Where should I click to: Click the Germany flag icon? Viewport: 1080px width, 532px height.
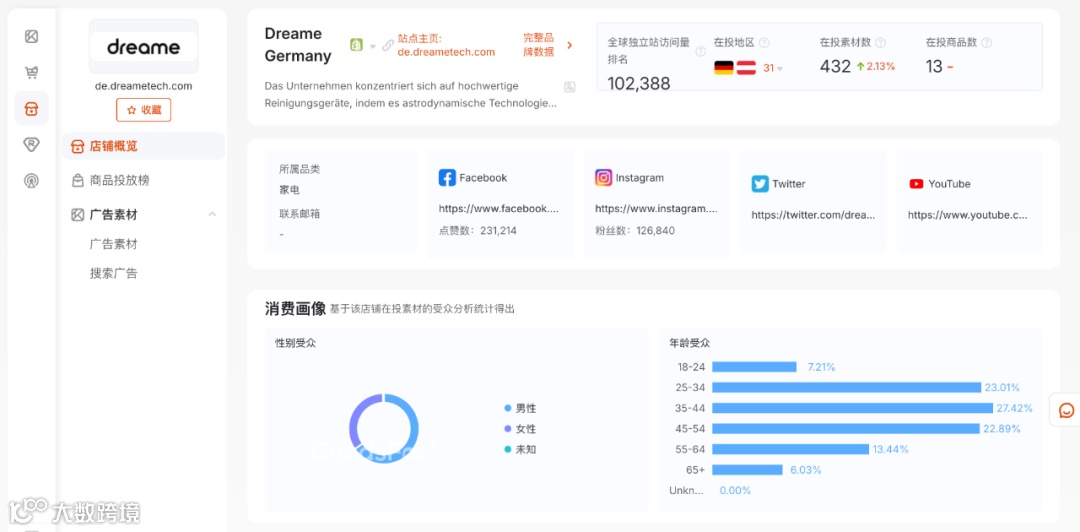click(x=724, y=68)
